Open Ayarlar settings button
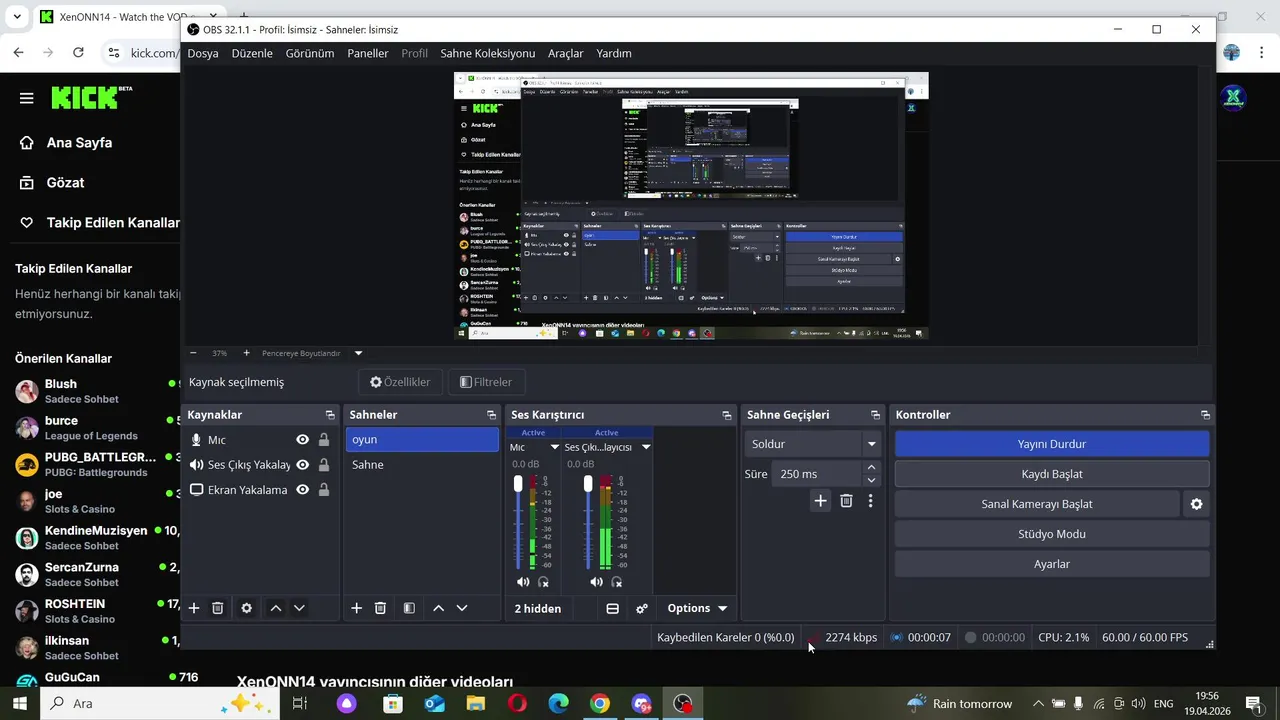 (x=1052, y=564)
